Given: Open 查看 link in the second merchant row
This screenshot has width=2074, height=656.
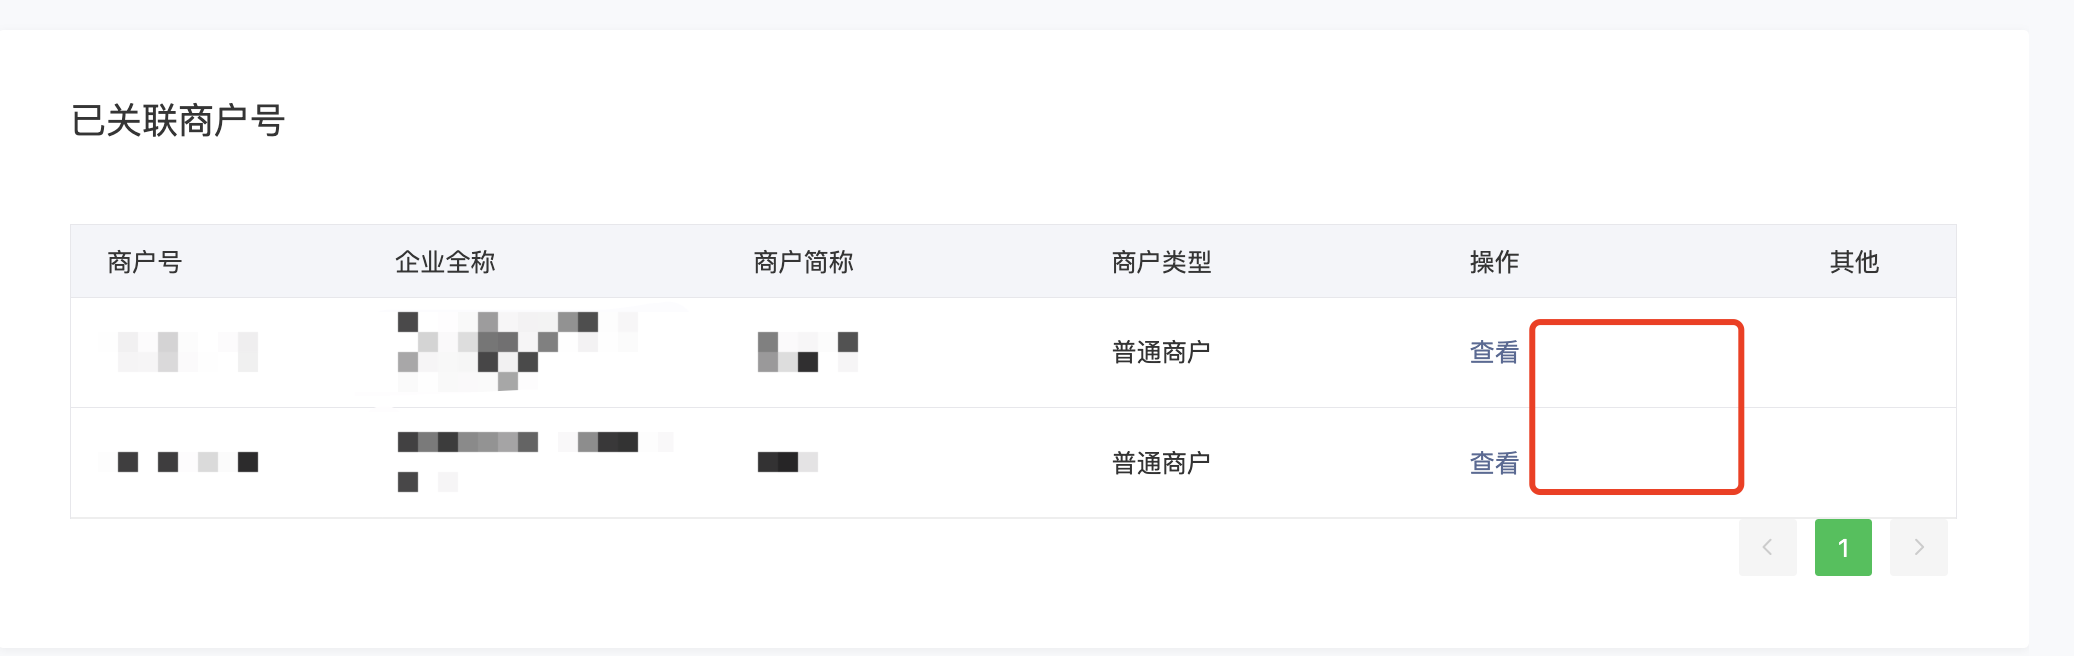Looking at the screenshot, I should click(1494, 463).
